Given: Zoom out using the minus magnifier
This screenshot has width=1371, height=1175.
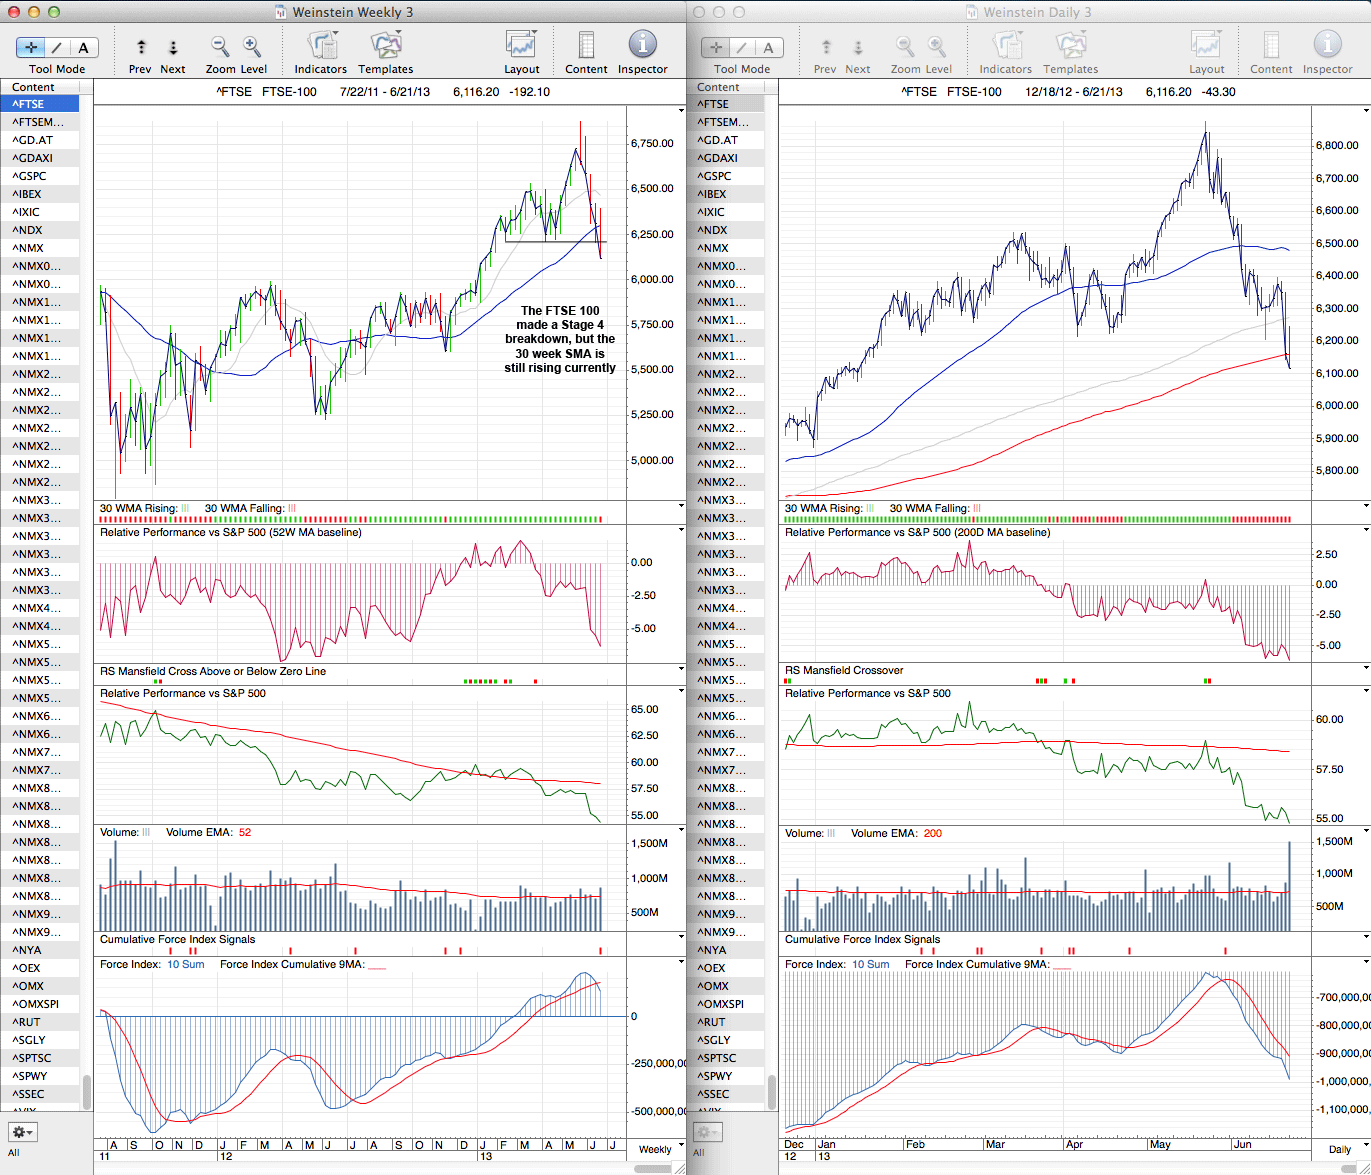Looking at the screenshot, I should [220, 47].
